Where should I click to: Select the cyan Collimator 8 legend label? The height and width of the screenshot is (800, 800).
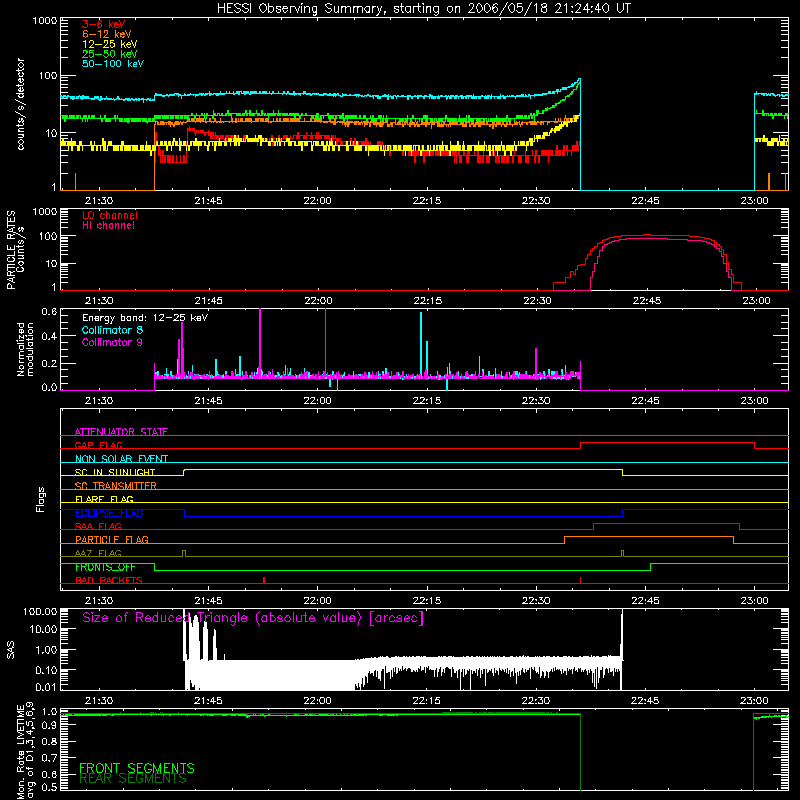click(112, 330)
